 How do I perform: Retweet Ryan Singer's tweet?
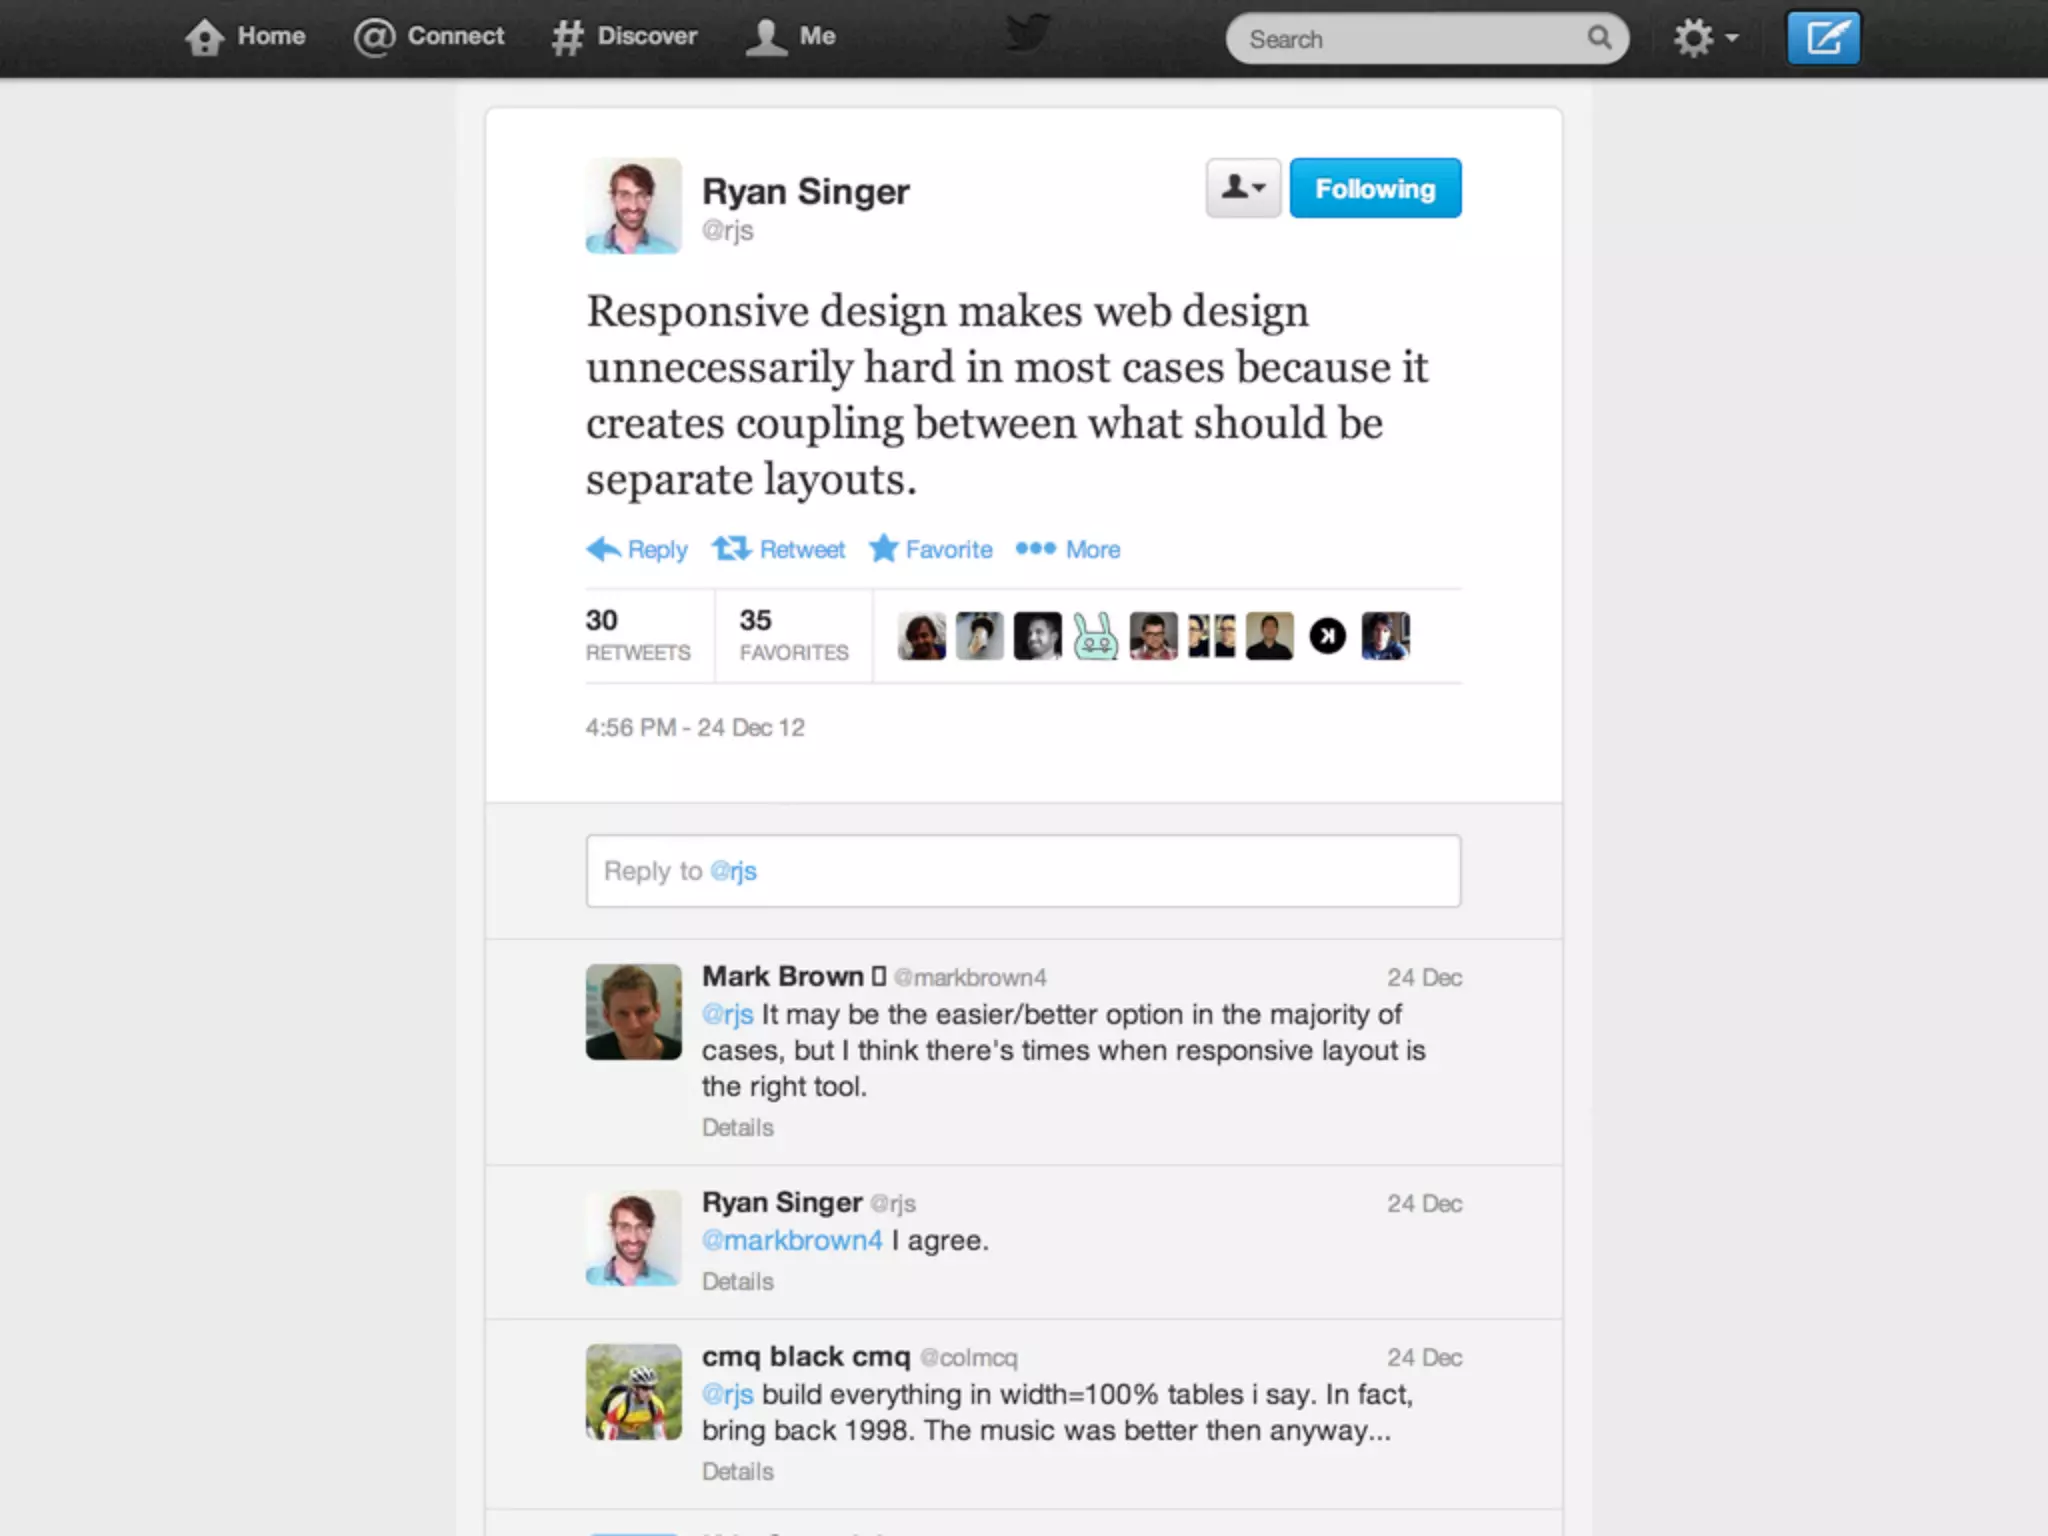[779, 549]
